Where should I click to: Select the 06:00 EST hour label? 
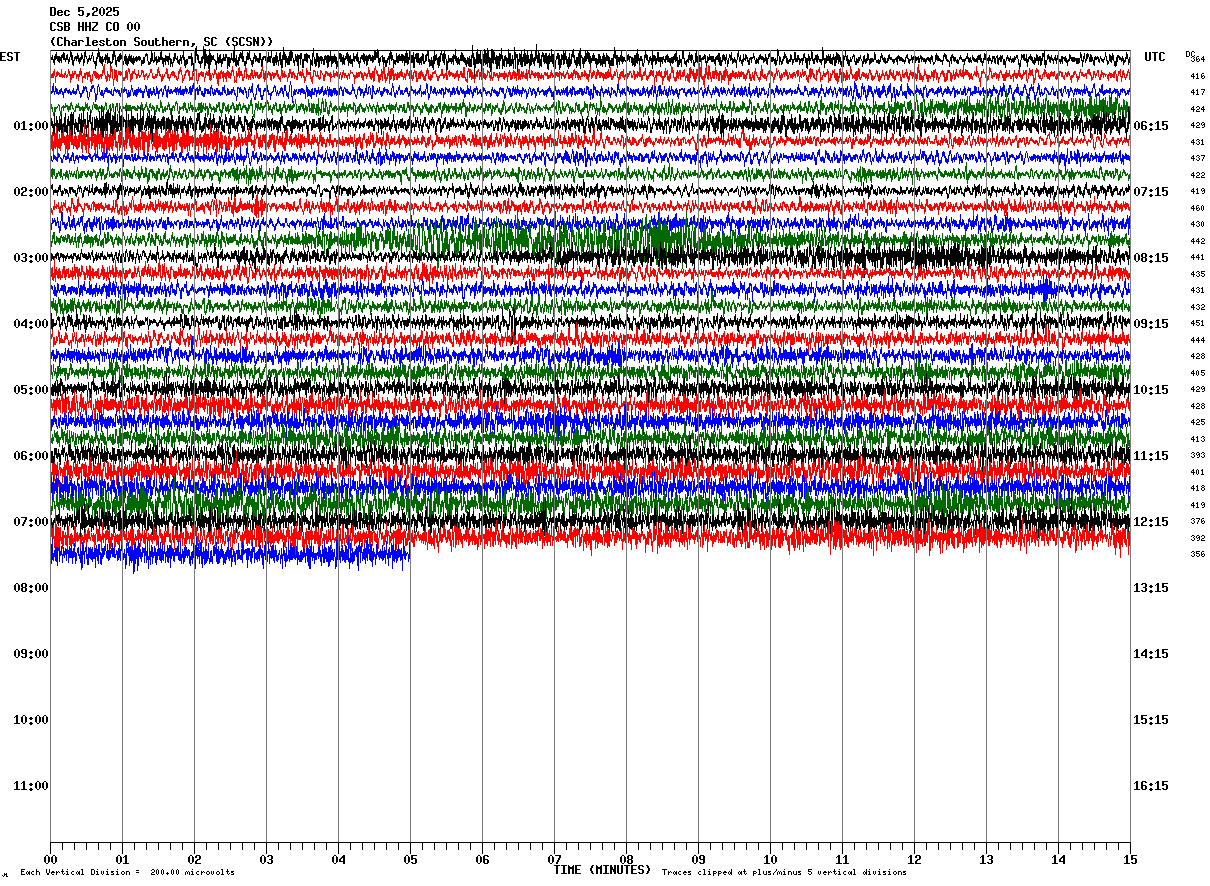31,456
